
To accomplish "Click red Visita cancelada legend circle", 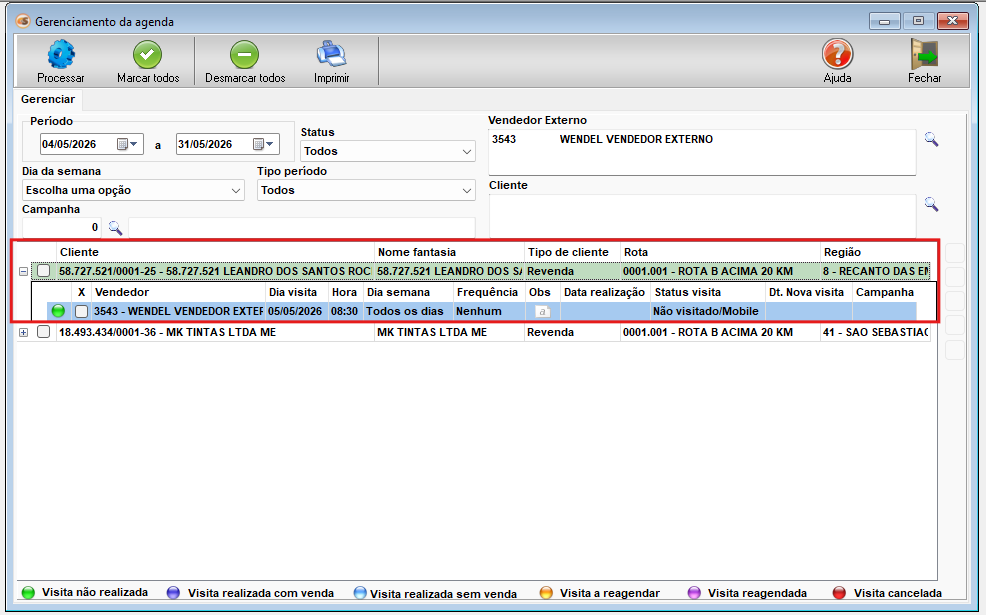I will (x=839, y=592).
